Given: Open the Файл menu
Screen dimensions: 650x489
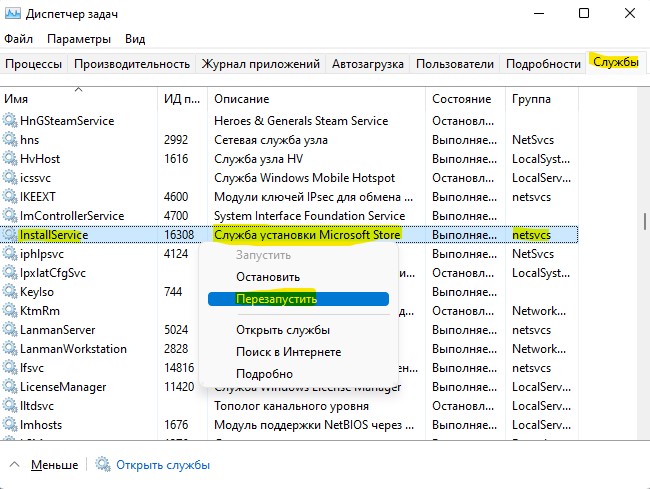Looking at the screenshot, I should (18, 39).
